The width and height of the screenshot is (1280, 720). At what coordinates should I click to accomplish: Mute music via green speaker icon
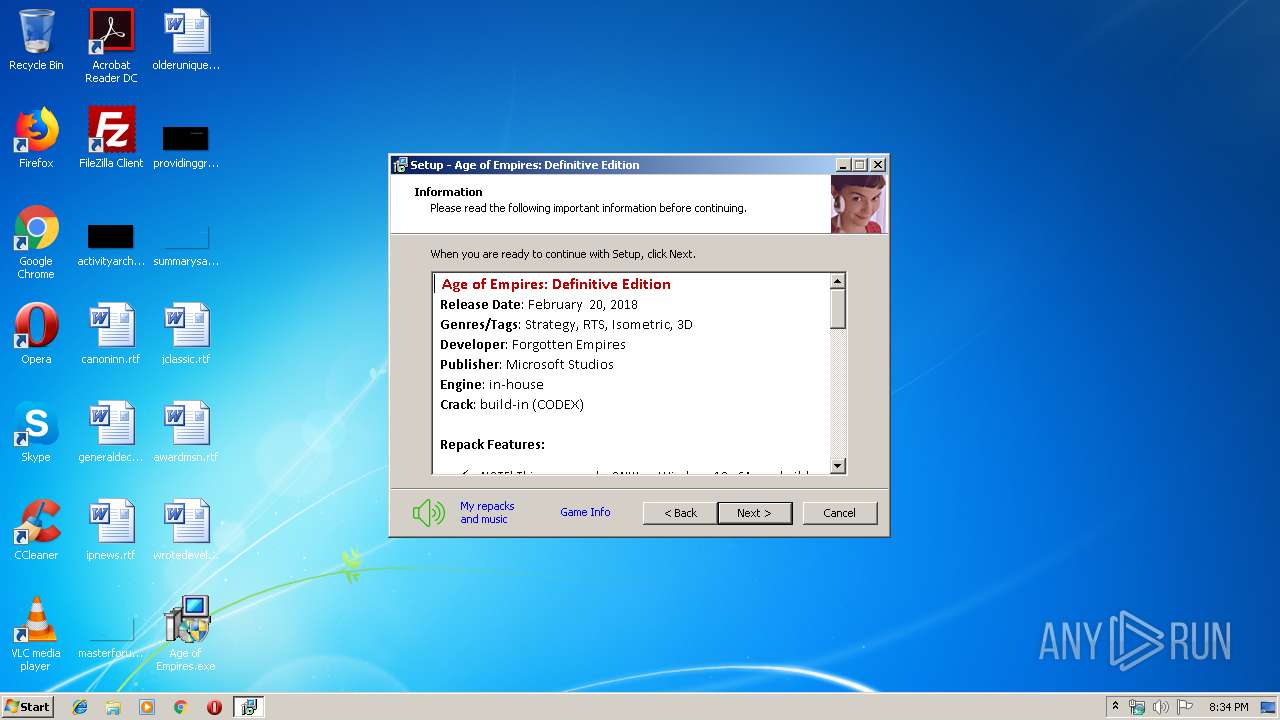pyautogui.click(x=429, y=513)
